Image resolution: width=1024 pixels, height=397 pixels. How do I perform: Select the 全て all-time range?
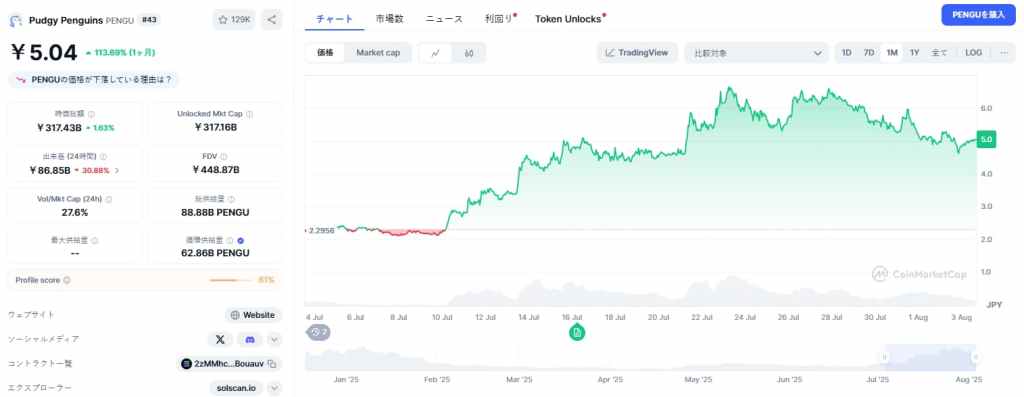point(939,53)
